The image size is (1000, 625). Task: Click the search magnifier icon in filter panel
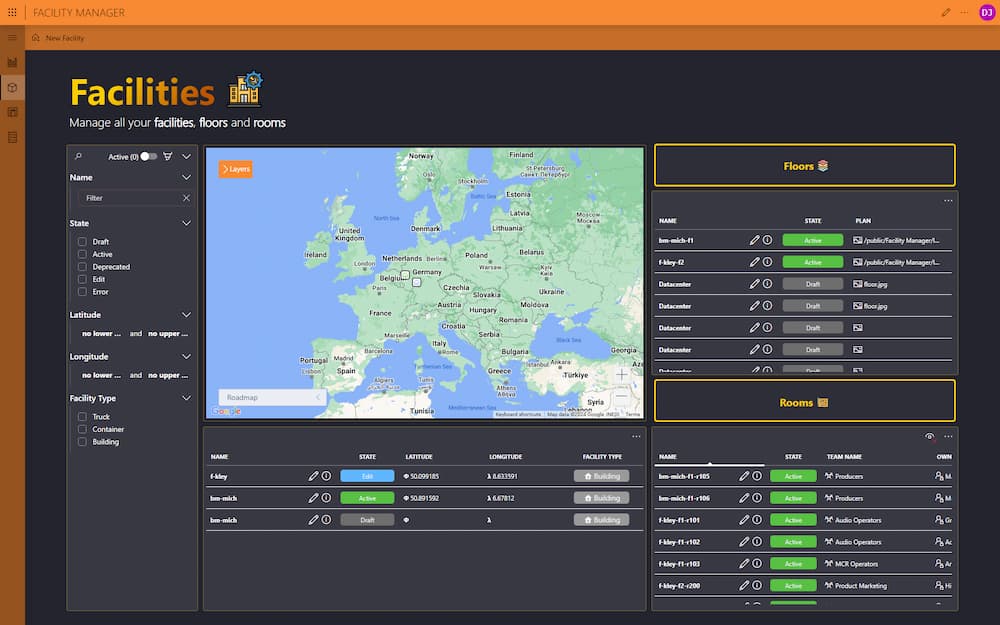78,156
